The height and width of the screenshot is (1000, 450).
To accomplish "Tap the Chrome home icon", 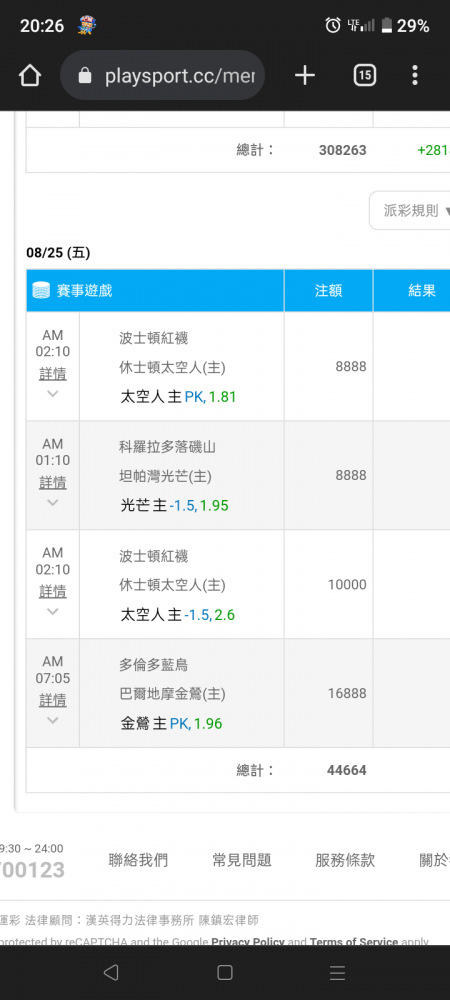I will [30, 76].
